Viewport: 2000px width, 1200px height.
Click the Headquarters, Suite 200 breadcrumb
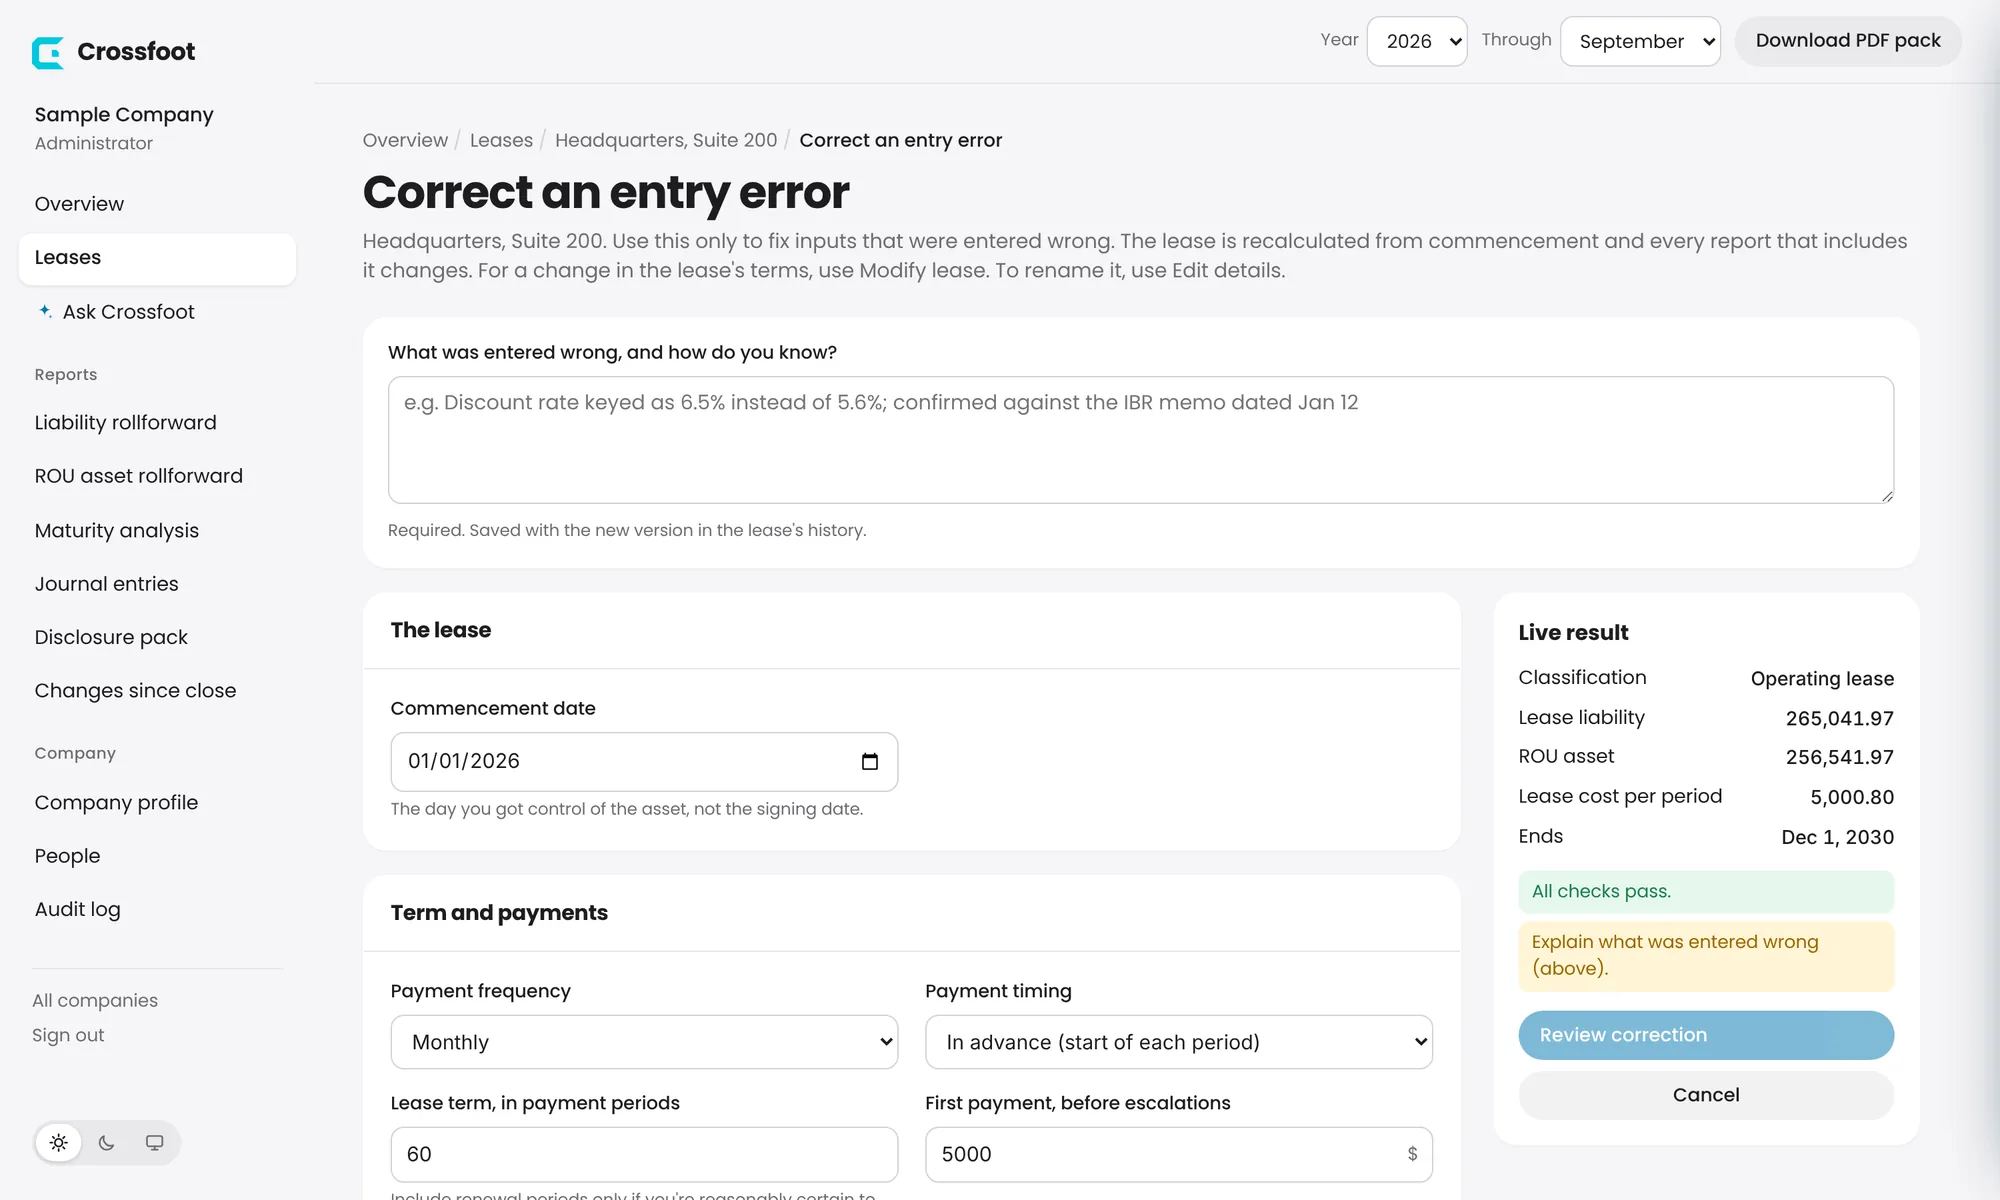tap(666, 140)
